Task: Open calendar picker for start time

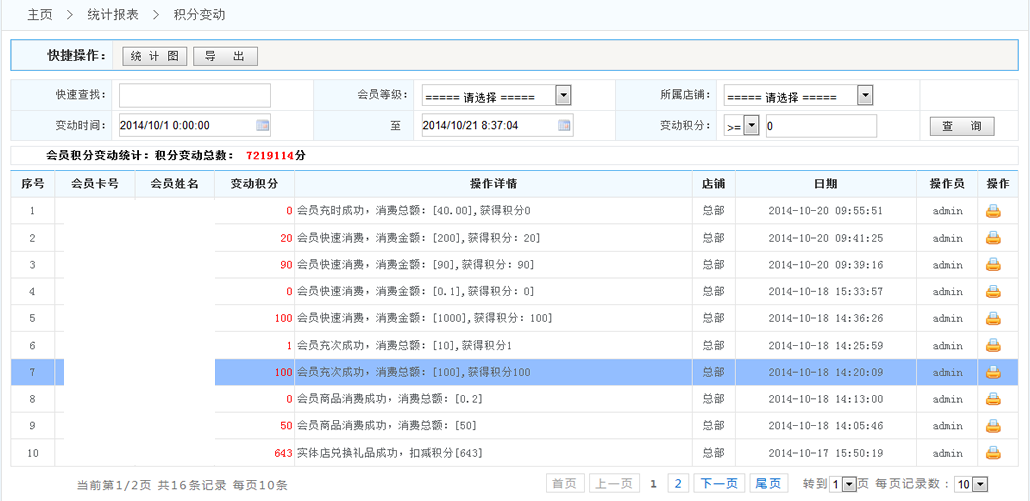Action: pos(262,126)
